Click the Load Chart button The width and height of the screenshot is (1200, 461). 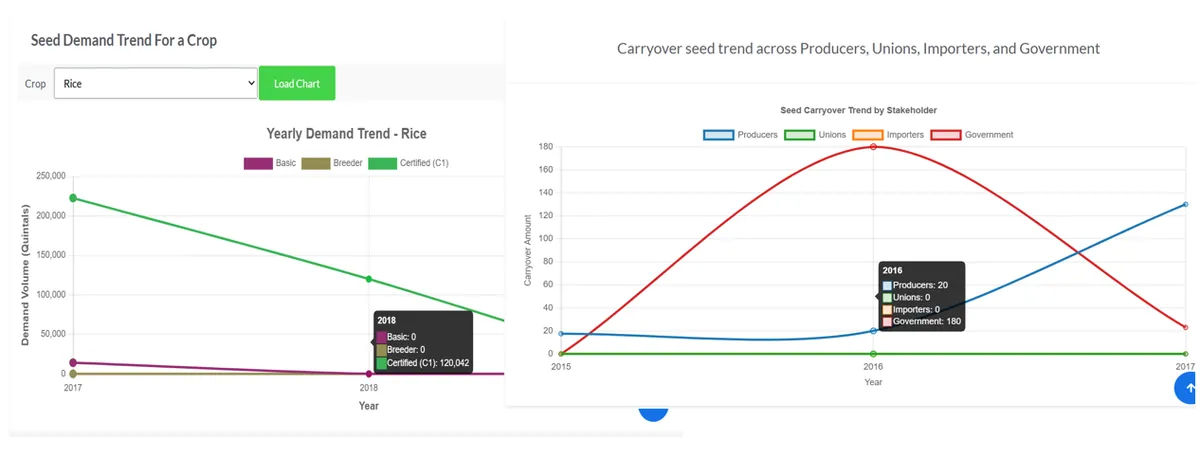click(x=297, y=83)
